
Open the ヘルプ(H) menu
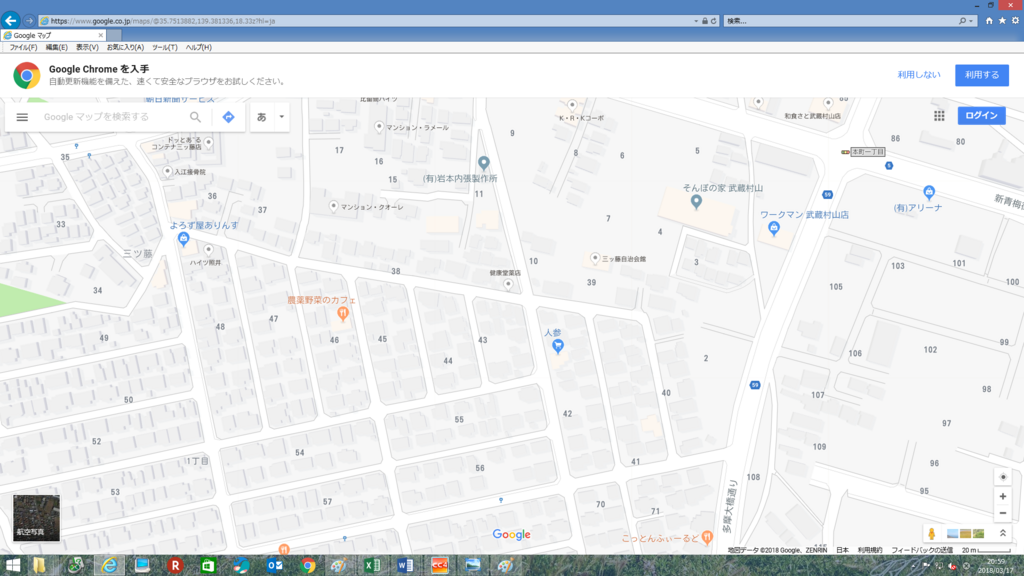click(x=199, y=48)
